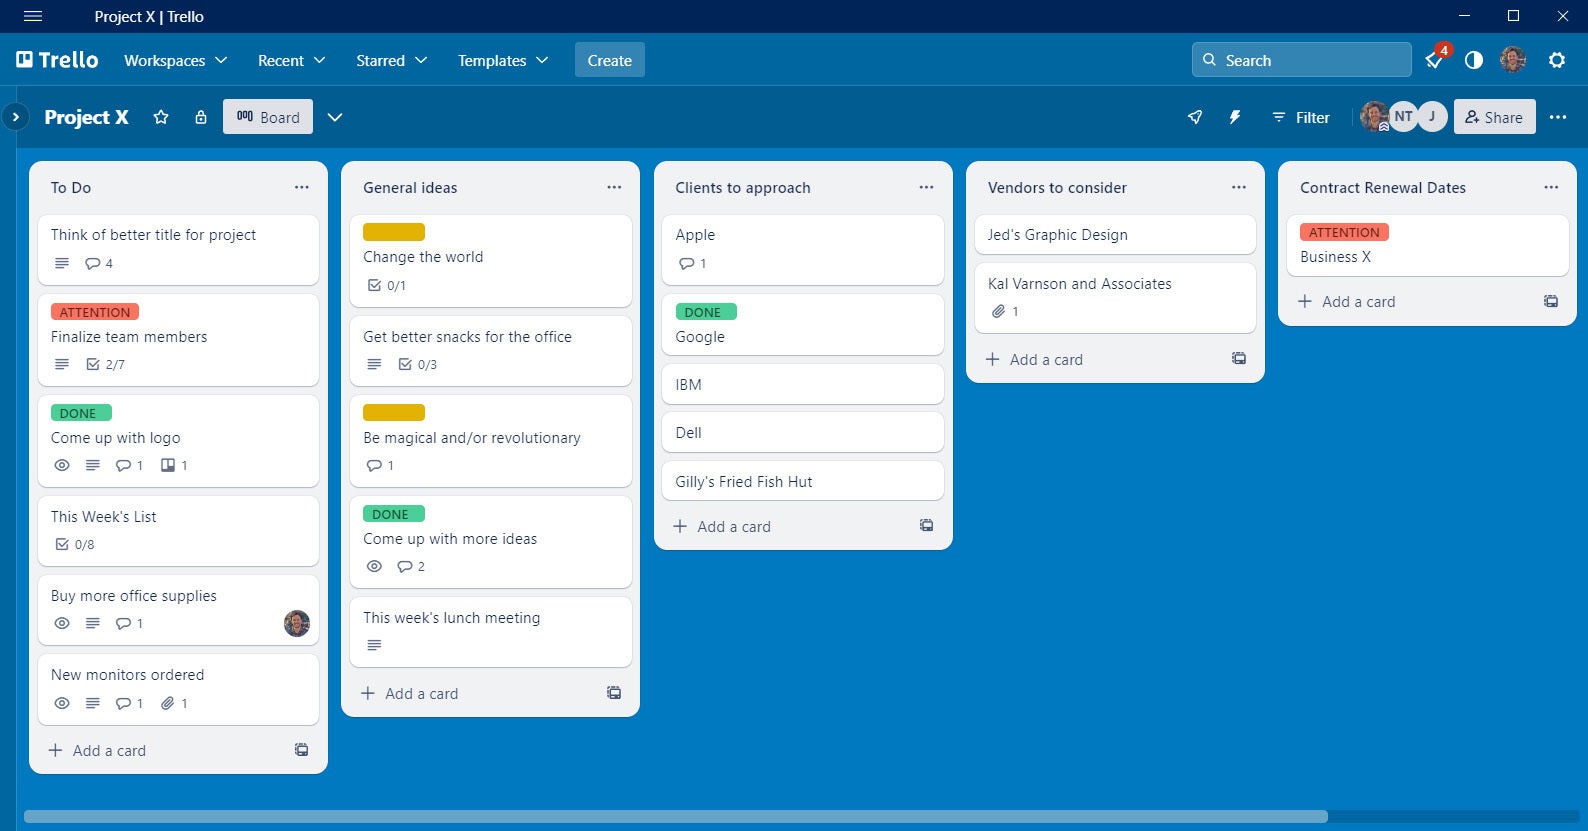Add a card to Vendors to consider

coord(1034,359)
